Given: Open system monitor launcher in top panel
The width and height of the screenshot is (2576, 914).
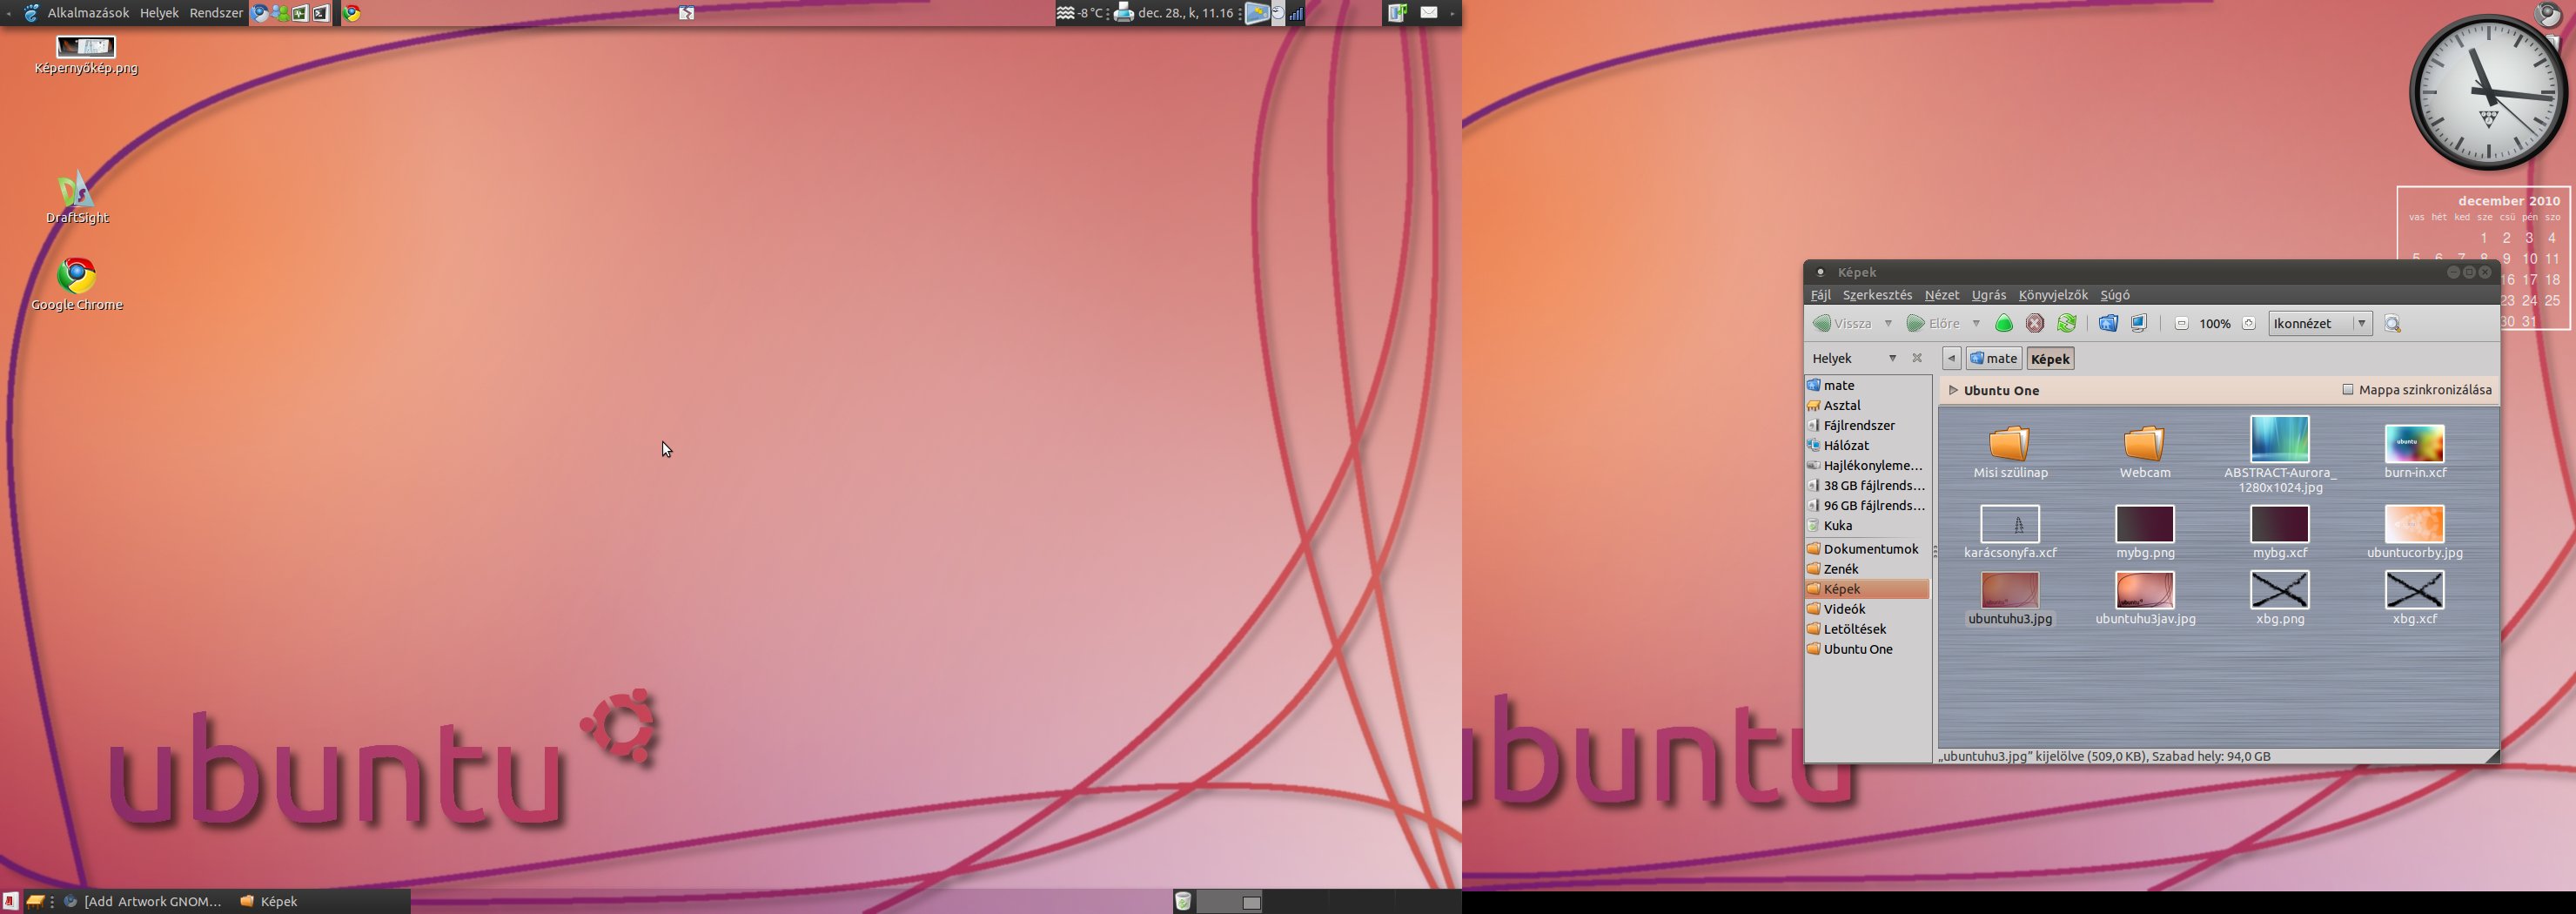Looking at the screenshot, I should (x=301, y=13).
